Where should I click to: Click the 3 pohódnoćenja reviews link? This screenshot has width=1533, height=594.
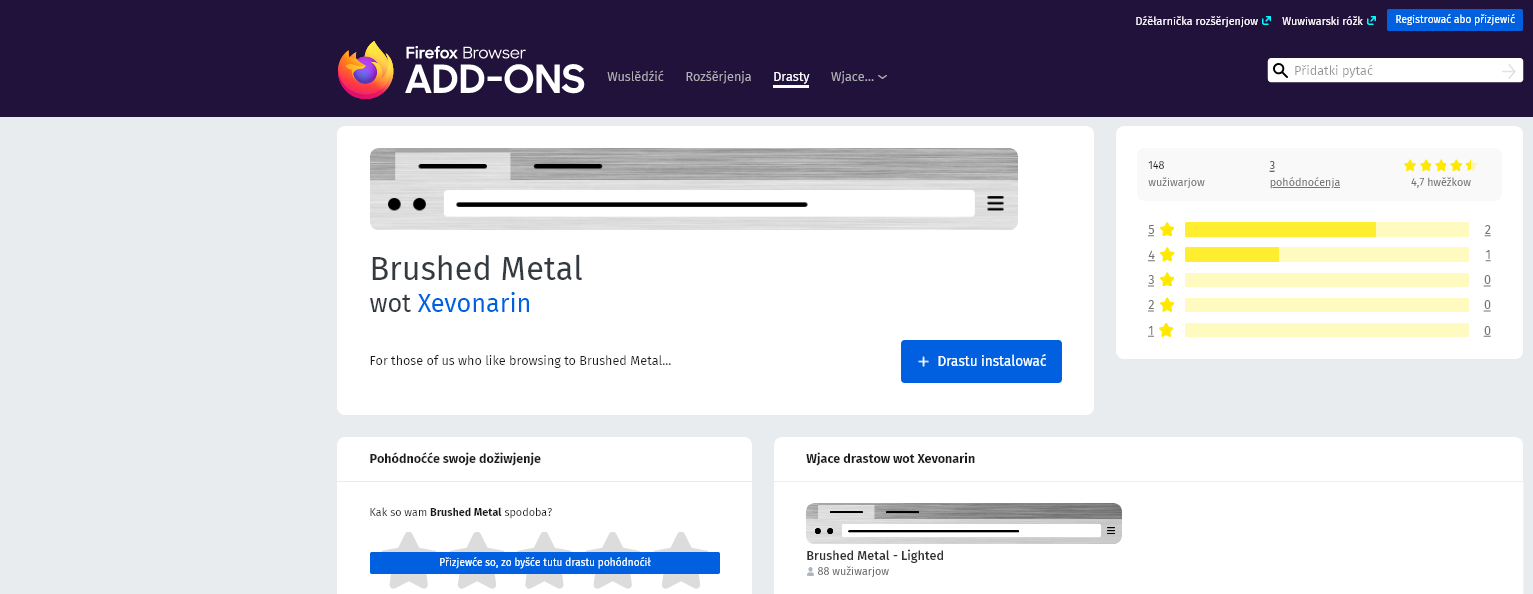(x=1304, y=182)
